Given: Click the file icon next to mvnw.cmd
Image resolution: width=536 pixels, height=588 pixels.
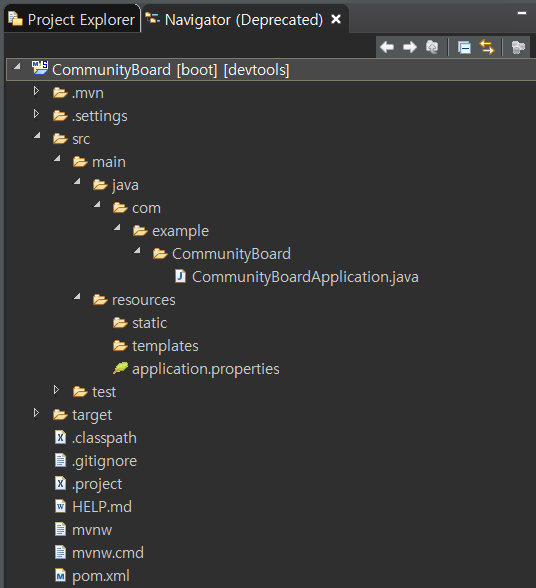Looking at the screenshot, I should [60, 552].
